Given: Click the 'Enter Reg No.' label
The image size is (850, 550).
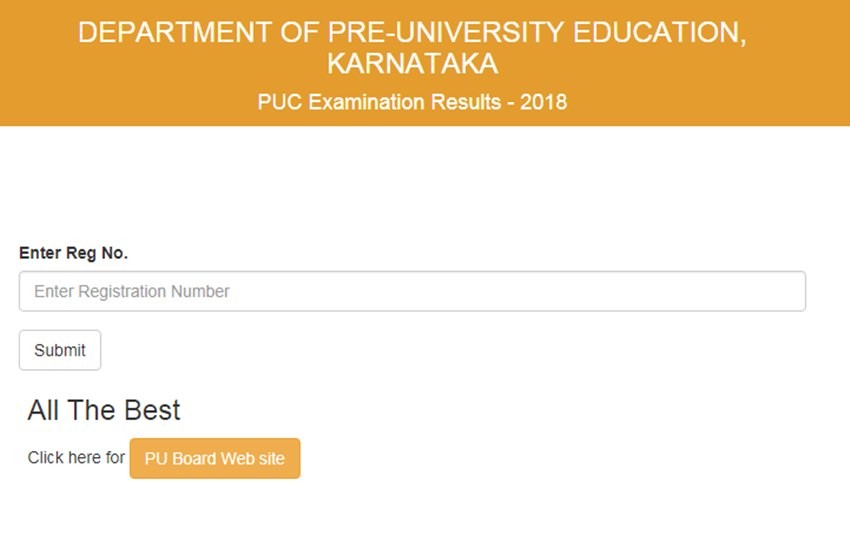Looking at the screenshot, I should (74, 253).
